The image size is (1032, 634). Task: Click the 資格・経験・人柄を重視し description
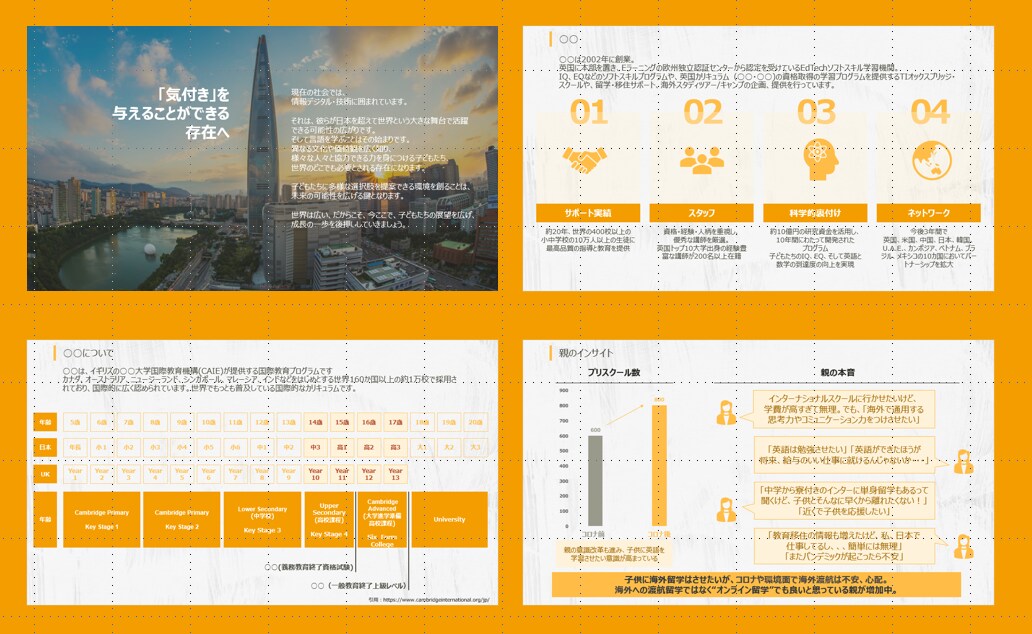pyautogui.click(x=702, y=244)
